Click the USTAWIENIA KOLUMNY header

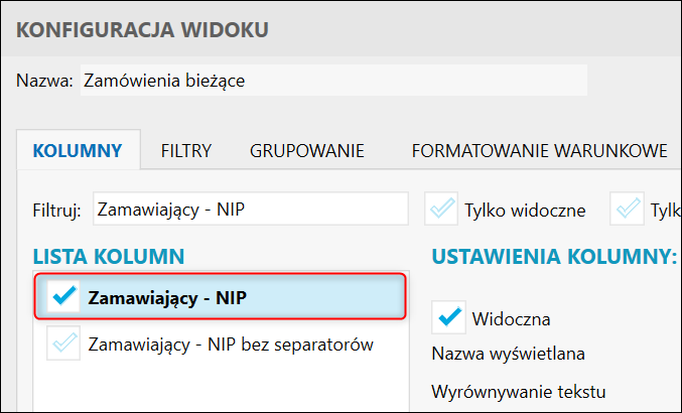pos(554,257)
